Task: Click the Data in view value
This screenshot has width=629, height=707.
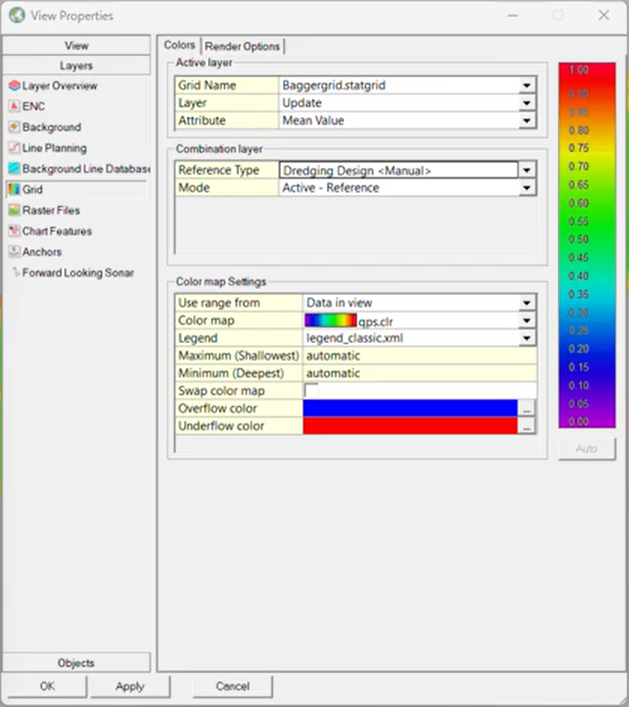Action: (x=339, y=303)
